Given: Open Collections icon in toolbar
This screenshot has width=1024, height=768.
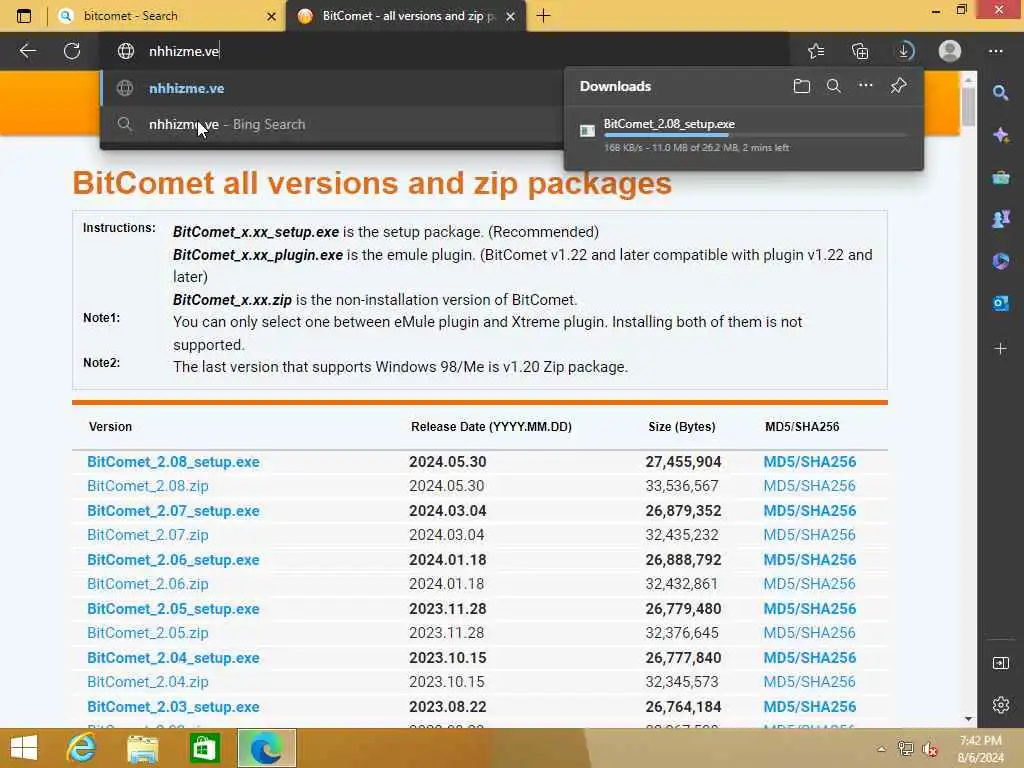Looking at the screenshot, I should 860,51.
